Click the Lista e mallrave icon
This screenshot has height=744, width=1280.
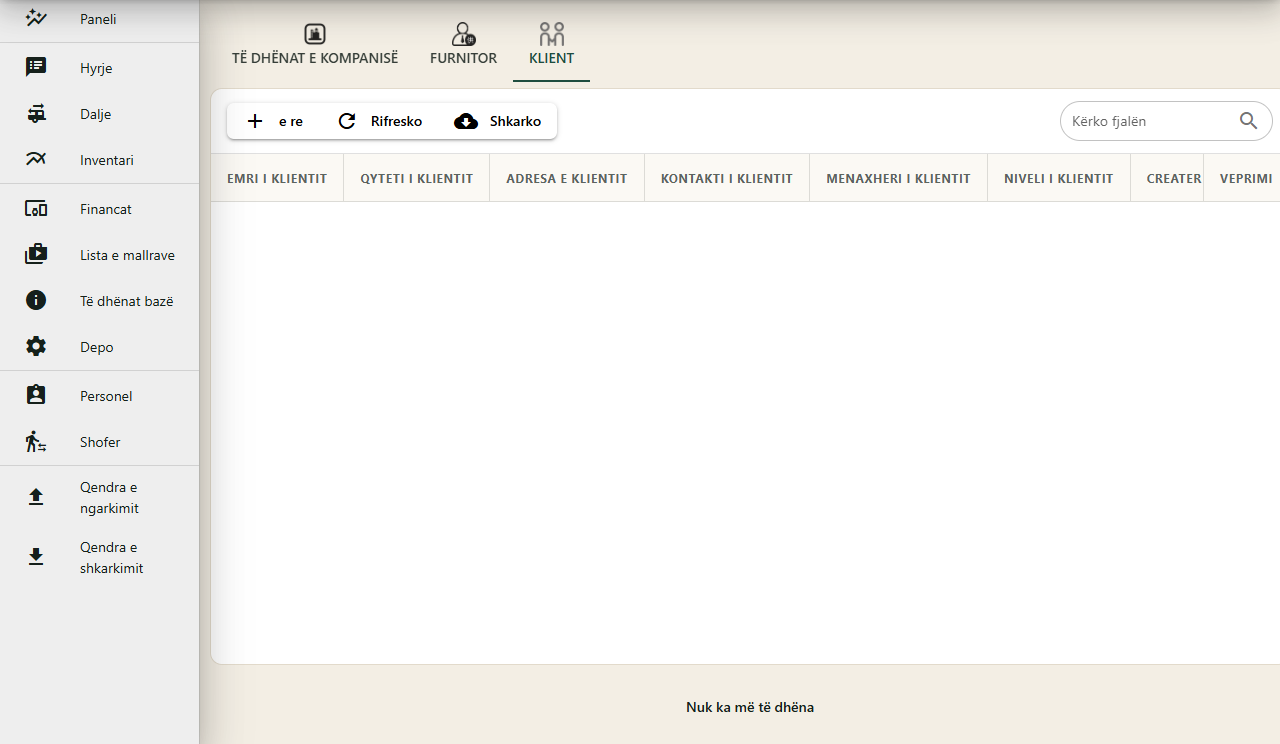(x=36, y=254)
